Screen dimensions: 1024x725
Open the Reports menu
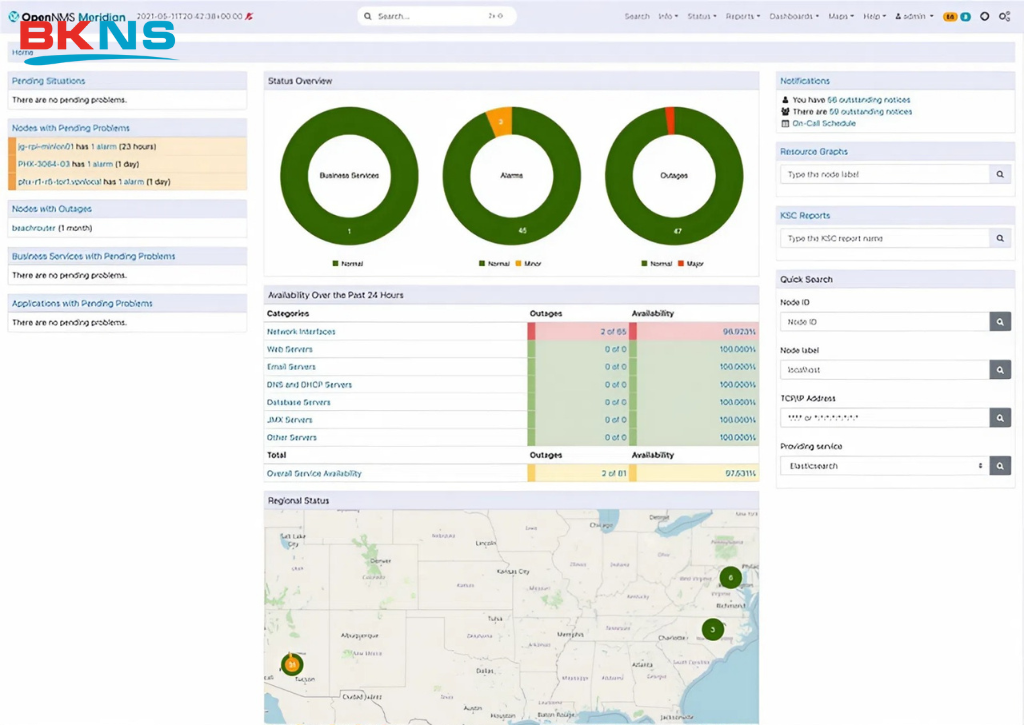pyautogui.click(x=742, y=17)
